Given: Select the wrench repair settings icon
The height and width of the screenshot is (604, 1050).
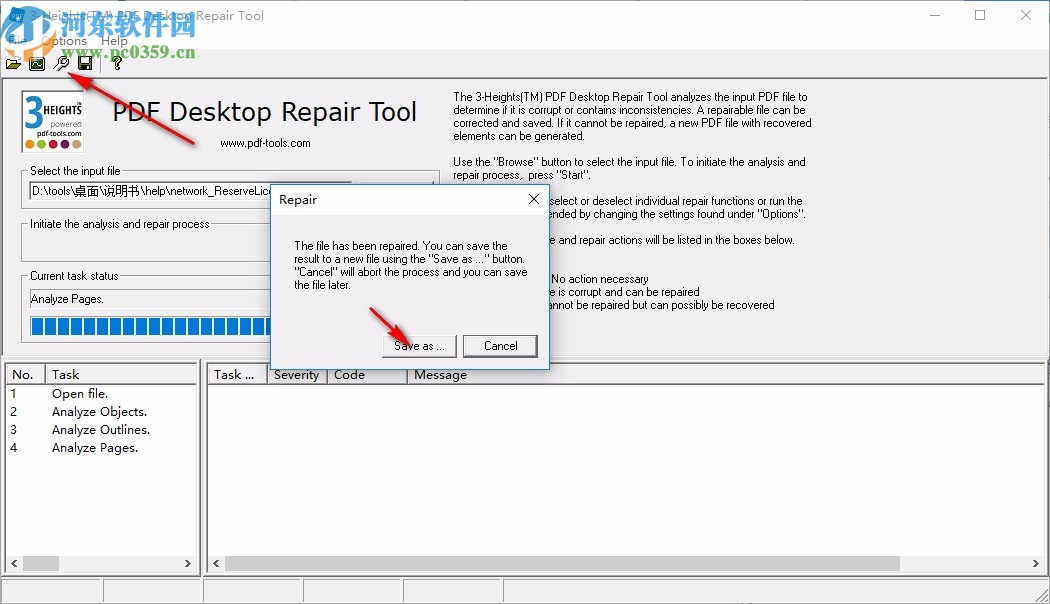Looking at the screenshot, I should [61, 62].
